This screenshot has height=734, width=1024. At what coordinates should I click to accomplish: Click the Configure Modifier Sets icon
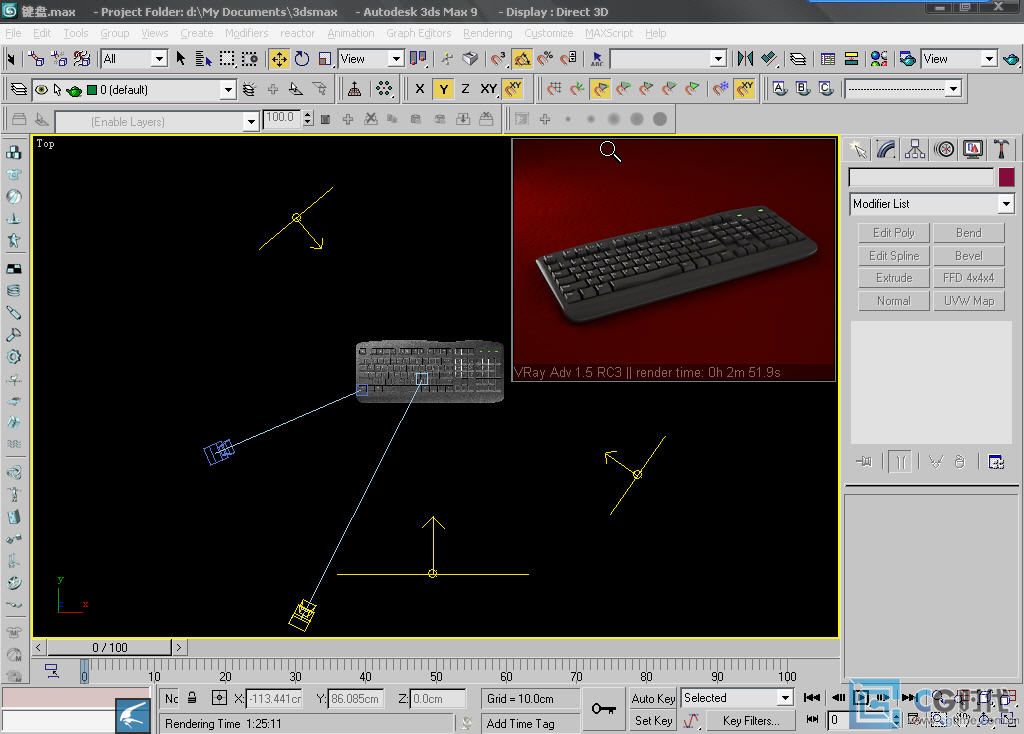[x=996, y=462]
